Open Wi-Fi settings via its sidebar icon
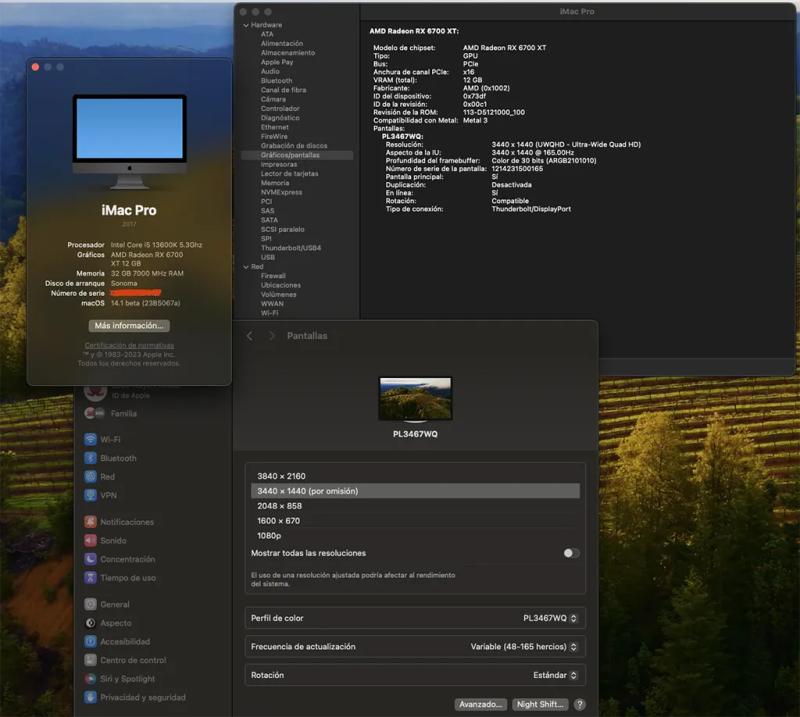This screenshot has height=717, width=800. (90, 439)
